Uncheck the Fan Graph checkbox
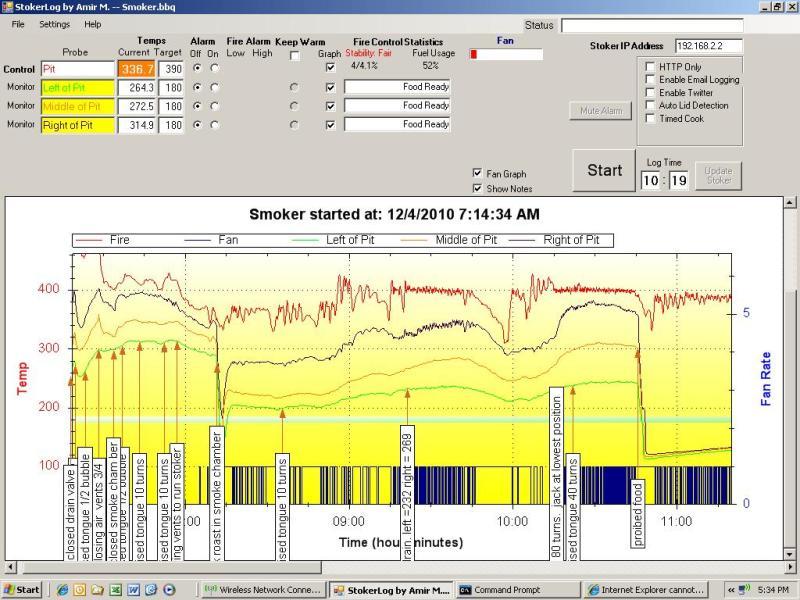The image size is (800, 600). (x=477, y=174)
